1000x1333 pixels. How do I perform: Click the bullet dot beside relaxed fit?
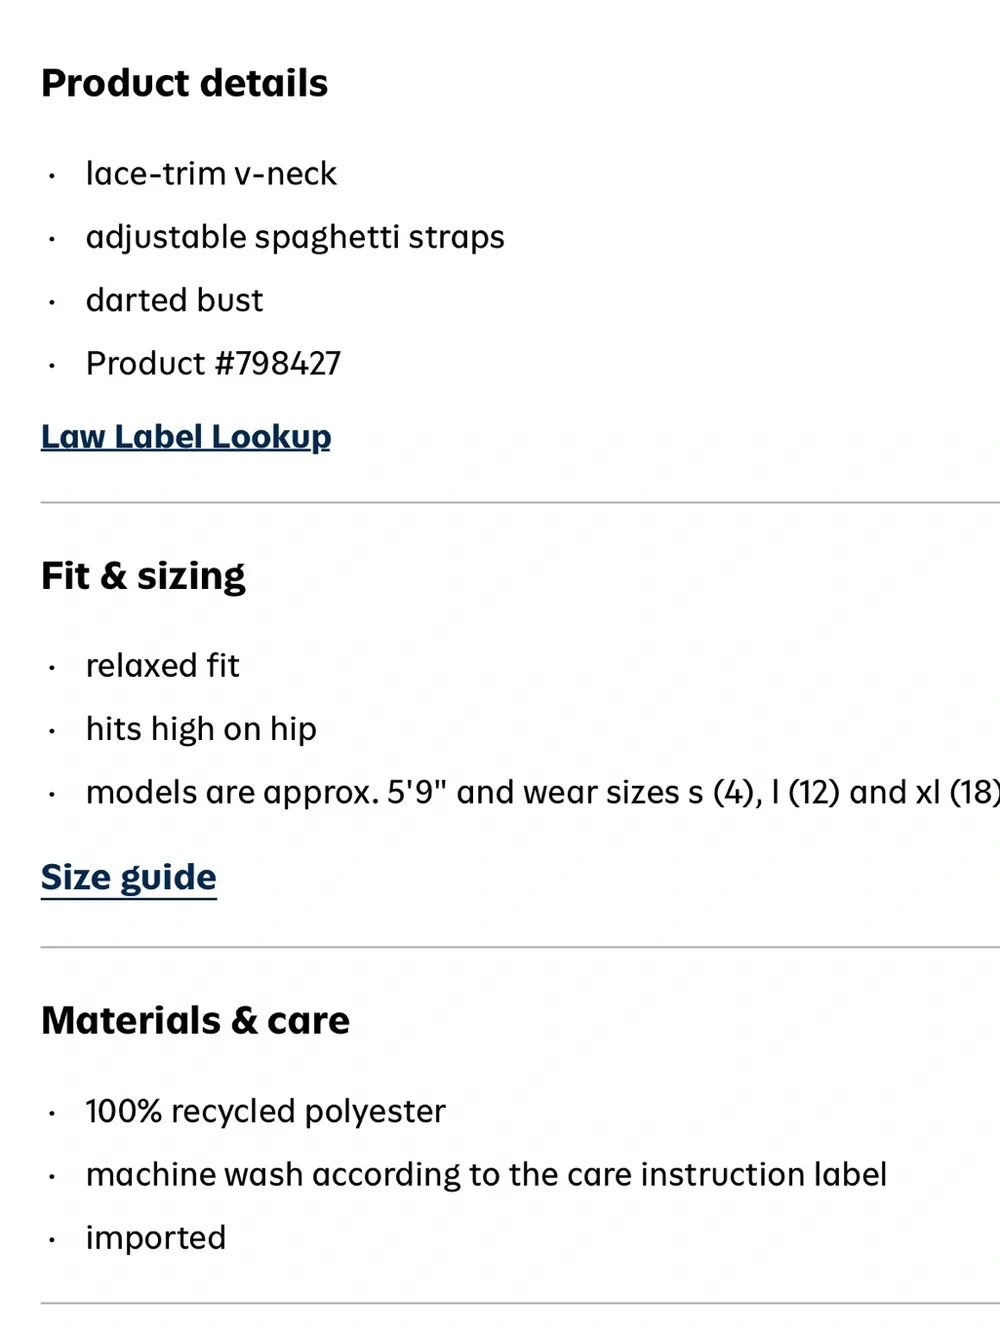(50, 668)
